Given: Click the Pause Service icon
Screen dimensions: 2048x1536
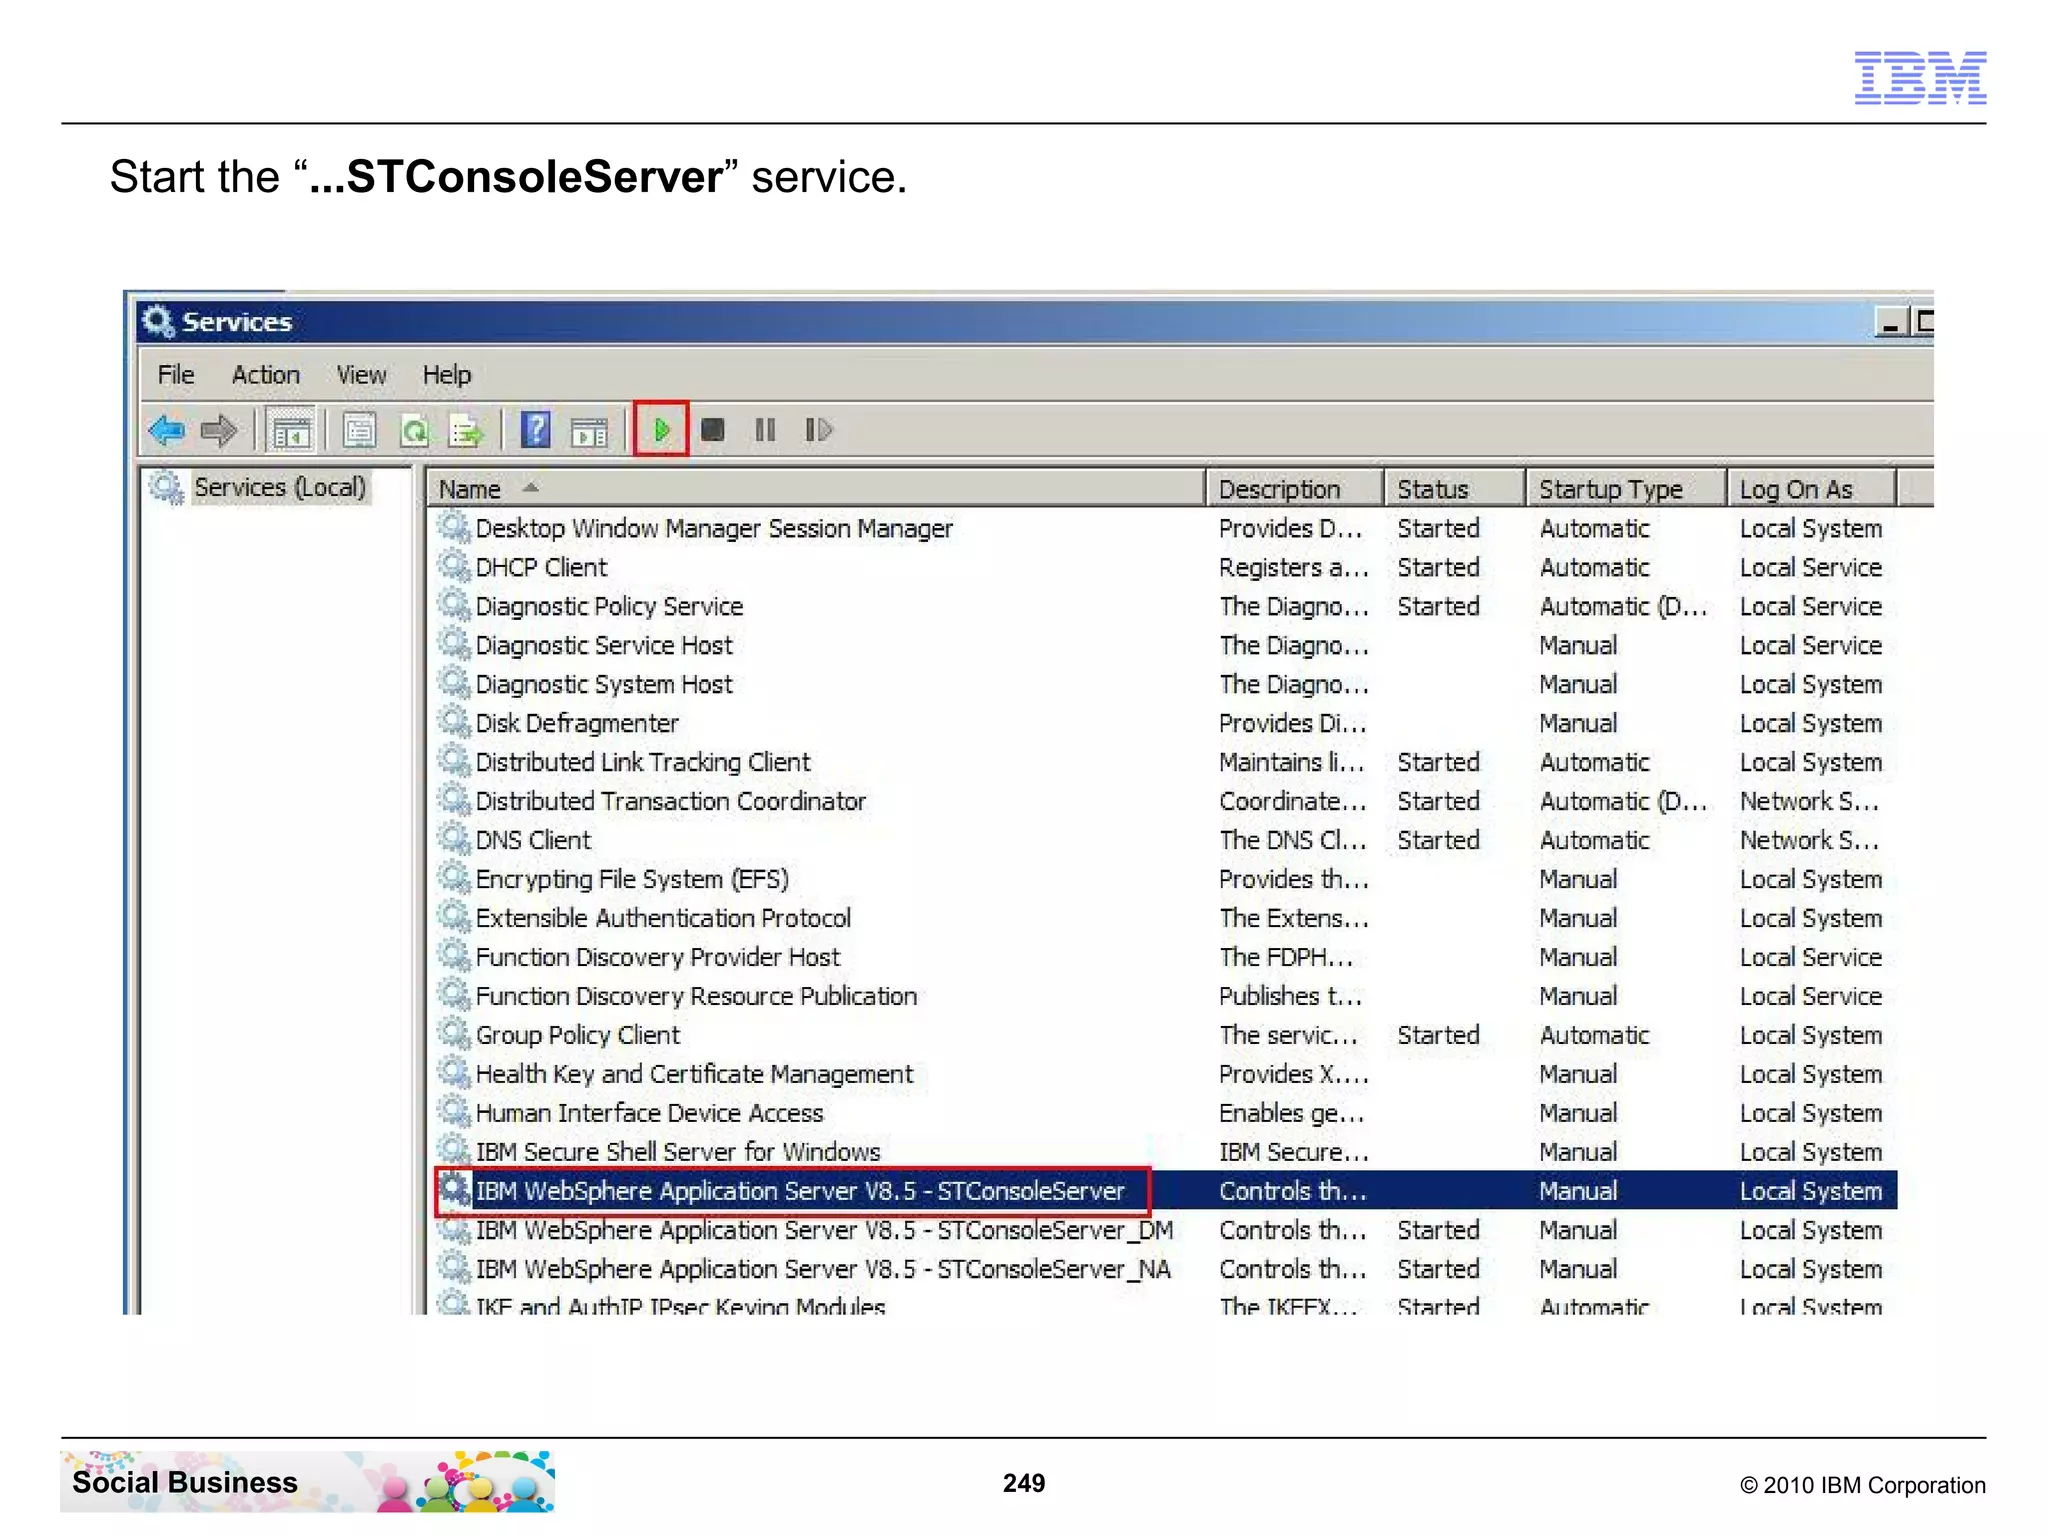Looking at the screenshot, I should click(x=765, y=430).
